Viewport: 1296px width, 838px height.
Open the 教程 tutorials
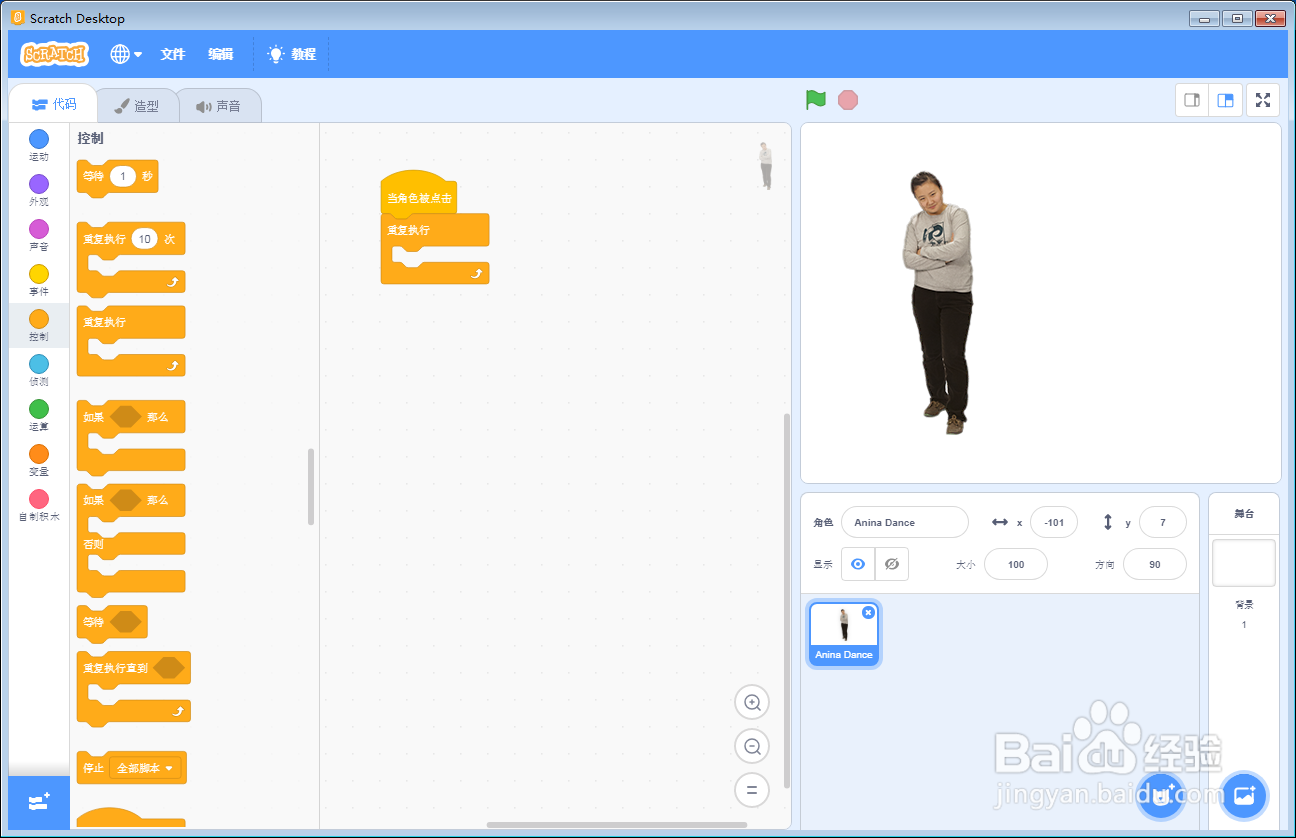click(292, 54)
